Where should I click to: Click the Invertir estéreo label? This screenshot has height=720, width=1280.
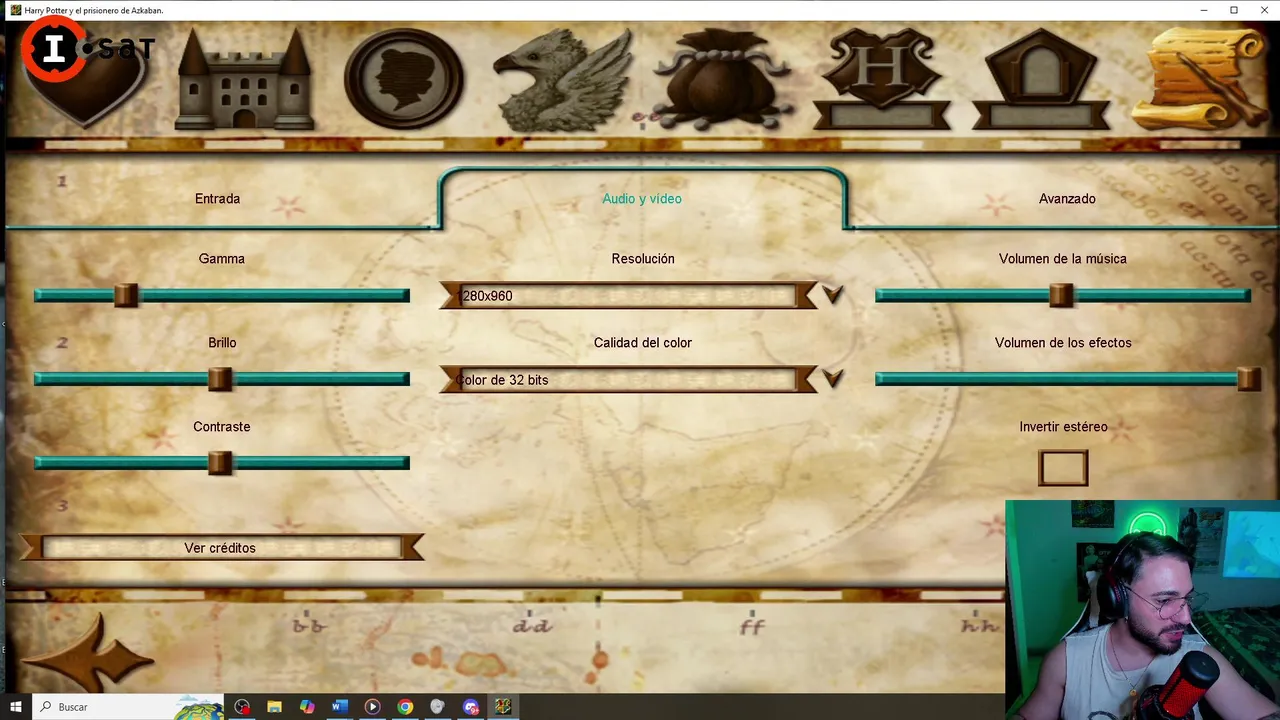(1063, 427)
